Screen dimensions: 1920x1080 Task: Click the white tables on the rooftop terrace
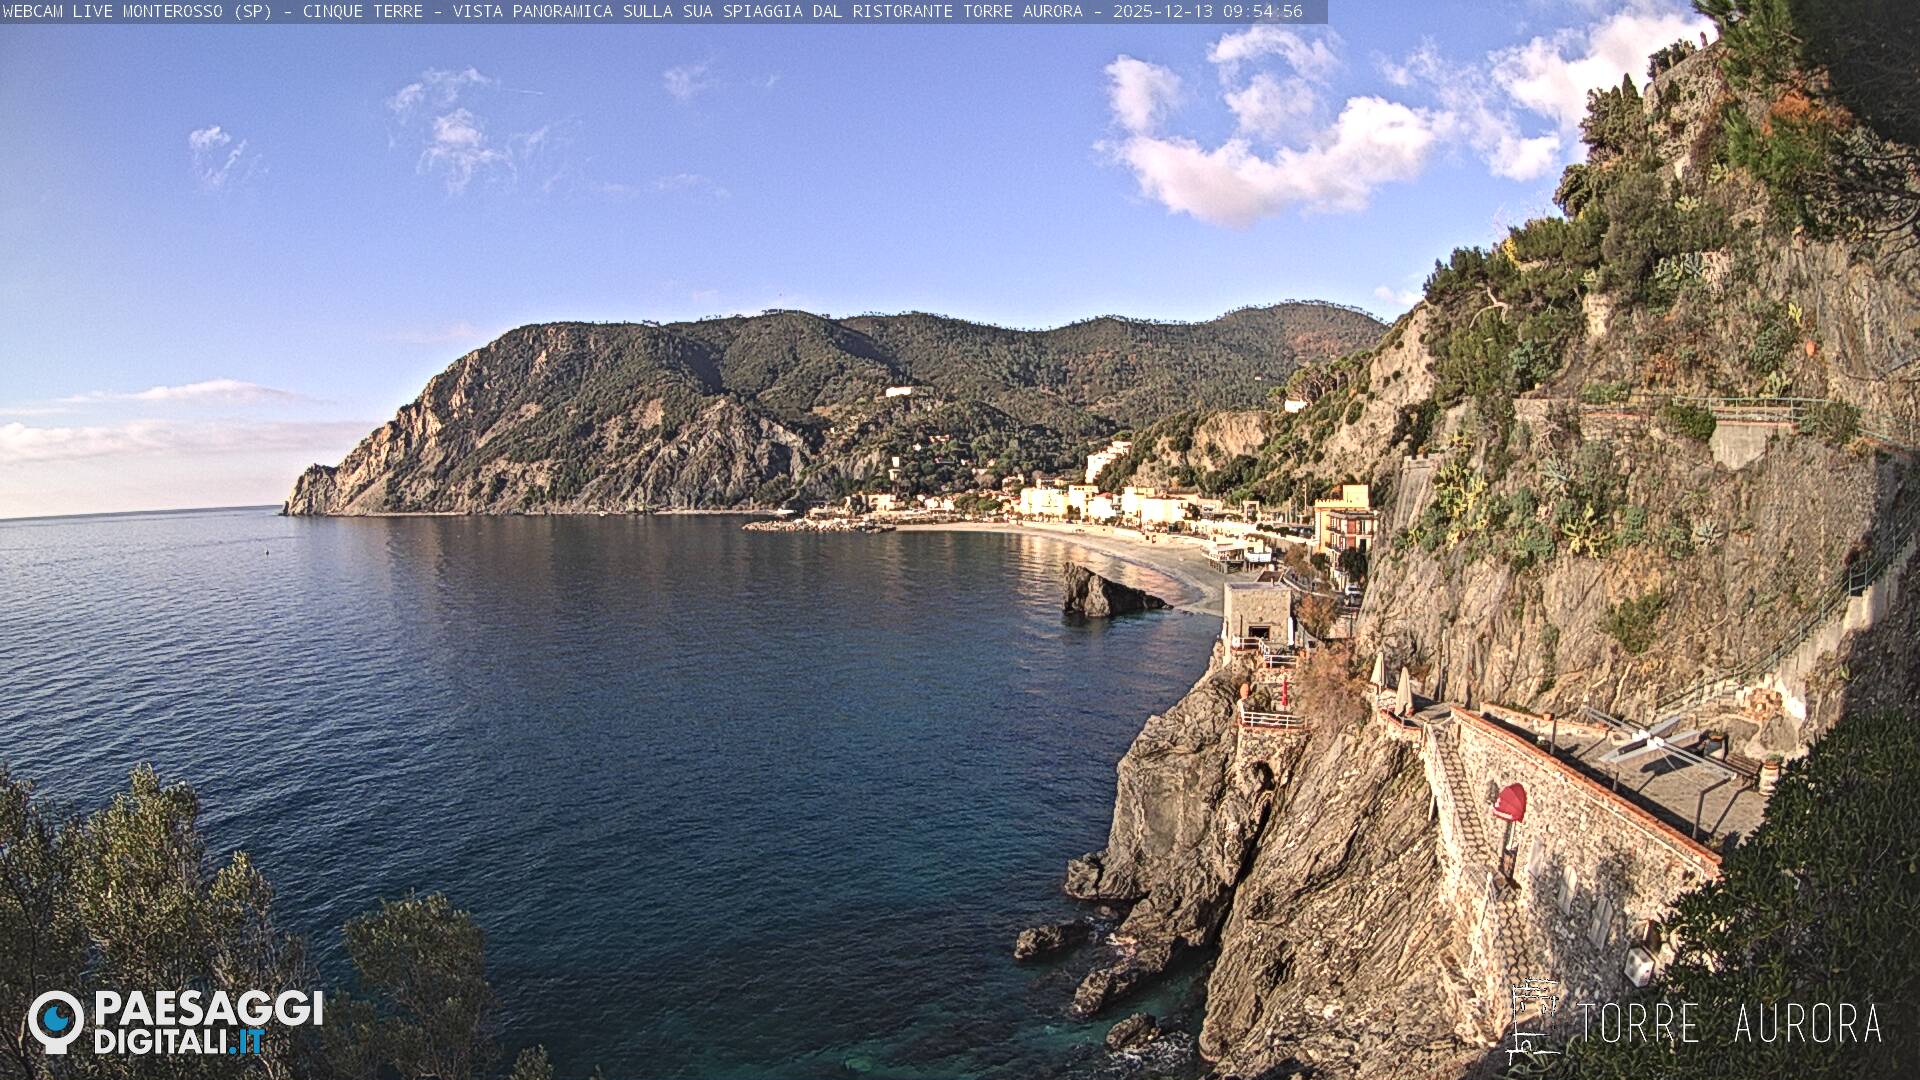coord(1648,742)
